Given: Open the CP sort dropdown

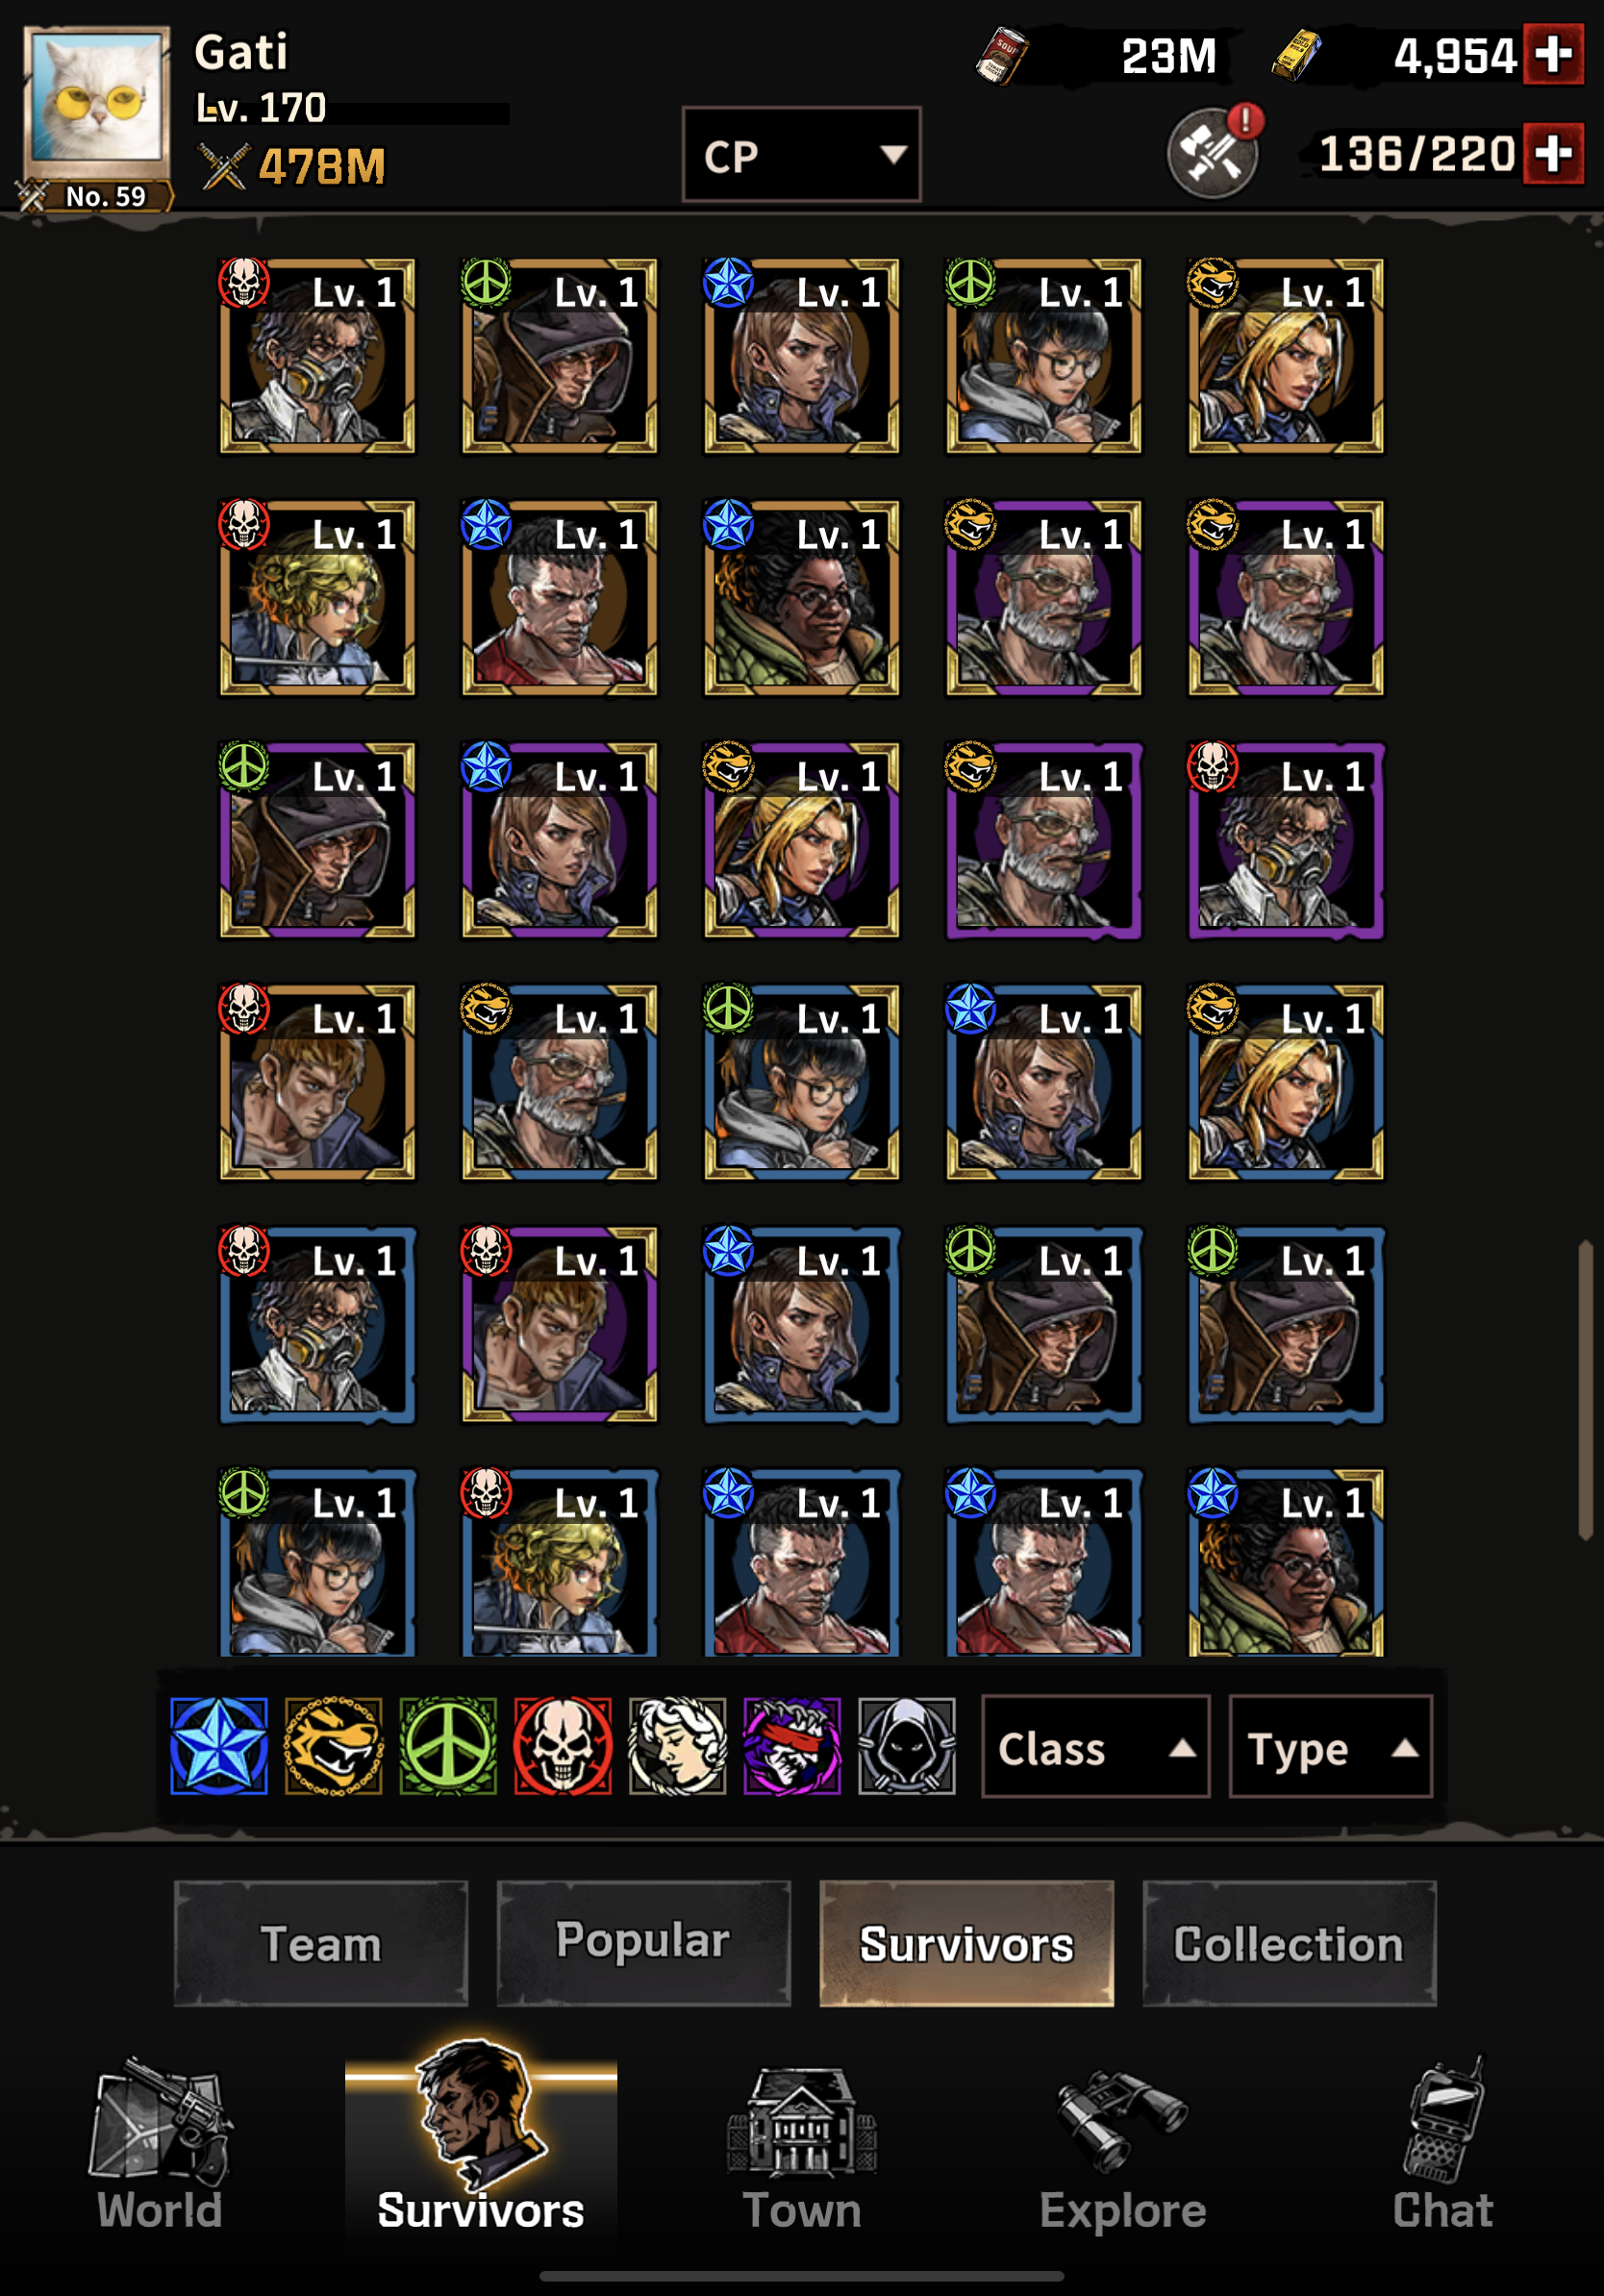Looking at the screenshot, I should [x=801, y=154].
